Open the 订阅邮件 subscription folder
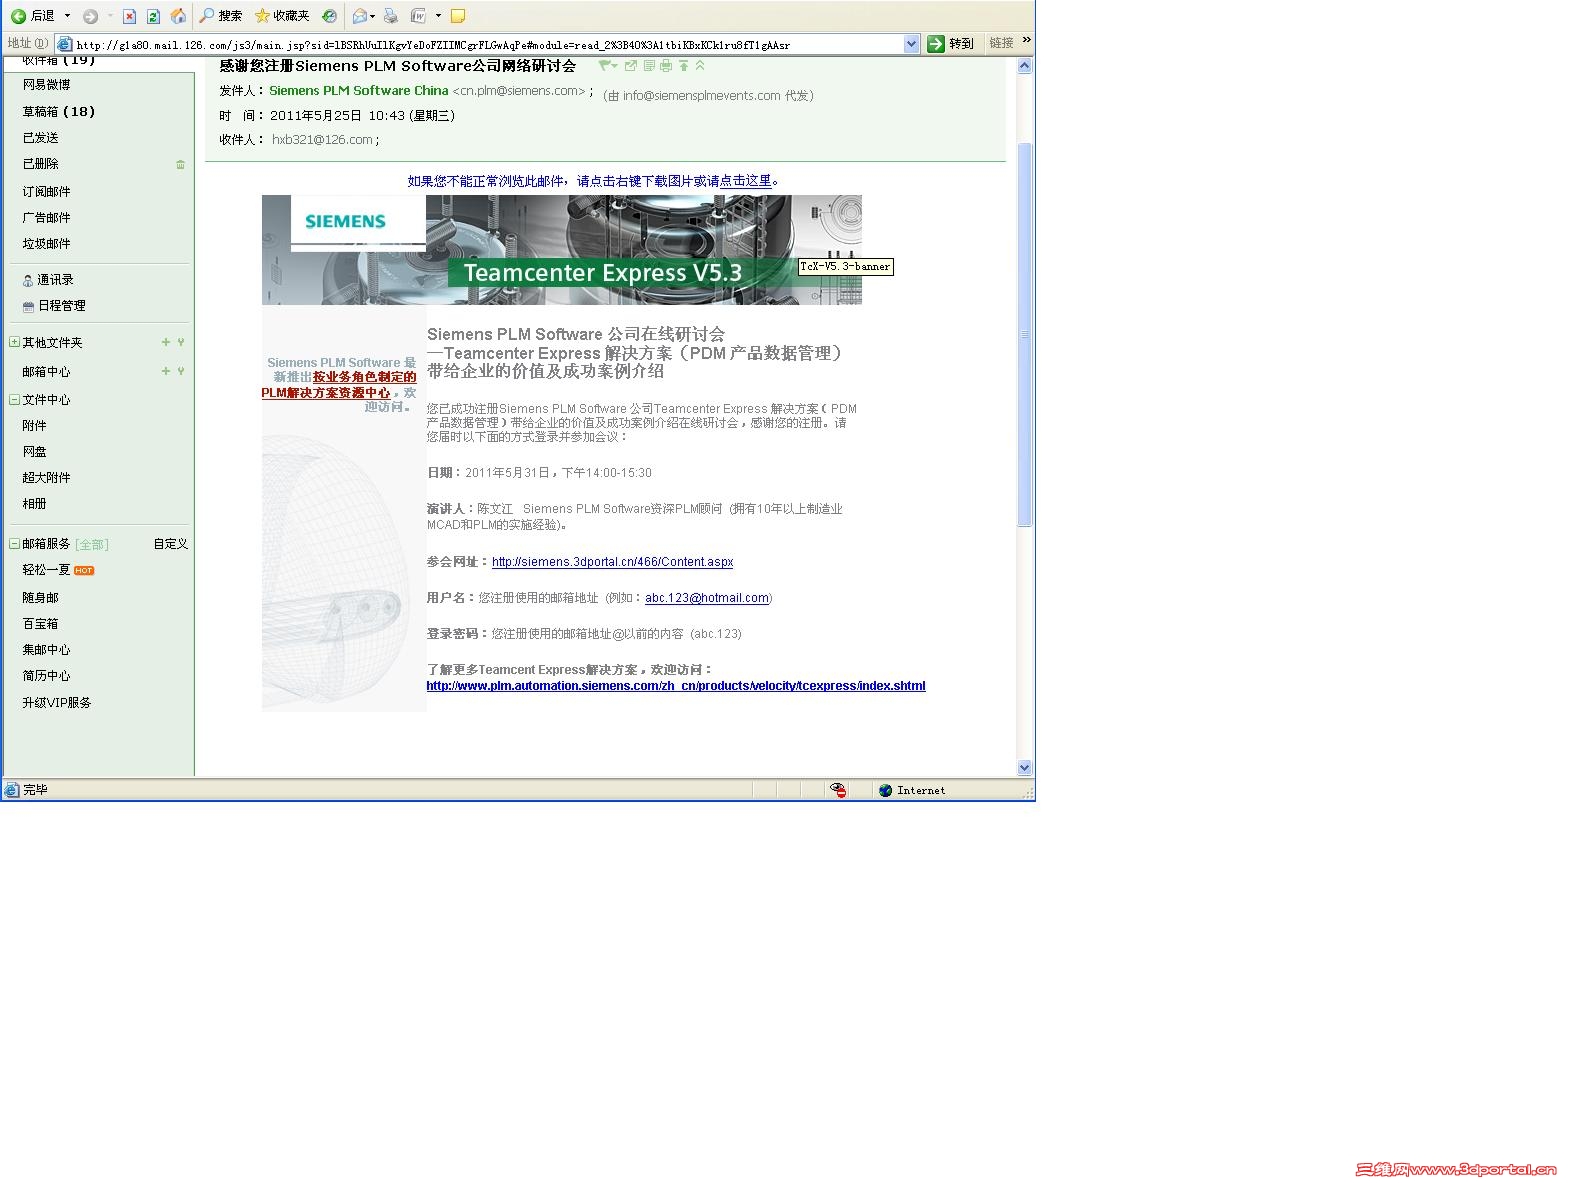 (x=47, y=192)
